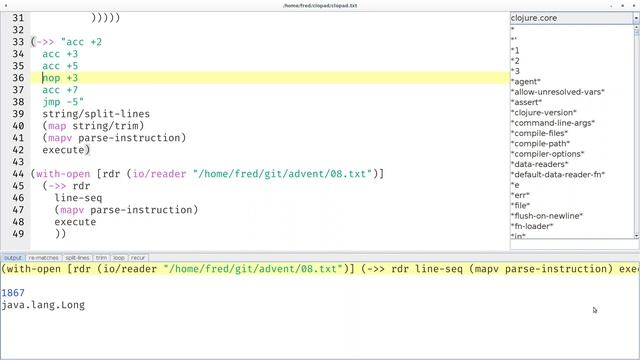Image resolution: width=640 pixels, height=360 pixels.
Task: Click 'line-seq' on line 46
Action: click(x=78, y=198)
